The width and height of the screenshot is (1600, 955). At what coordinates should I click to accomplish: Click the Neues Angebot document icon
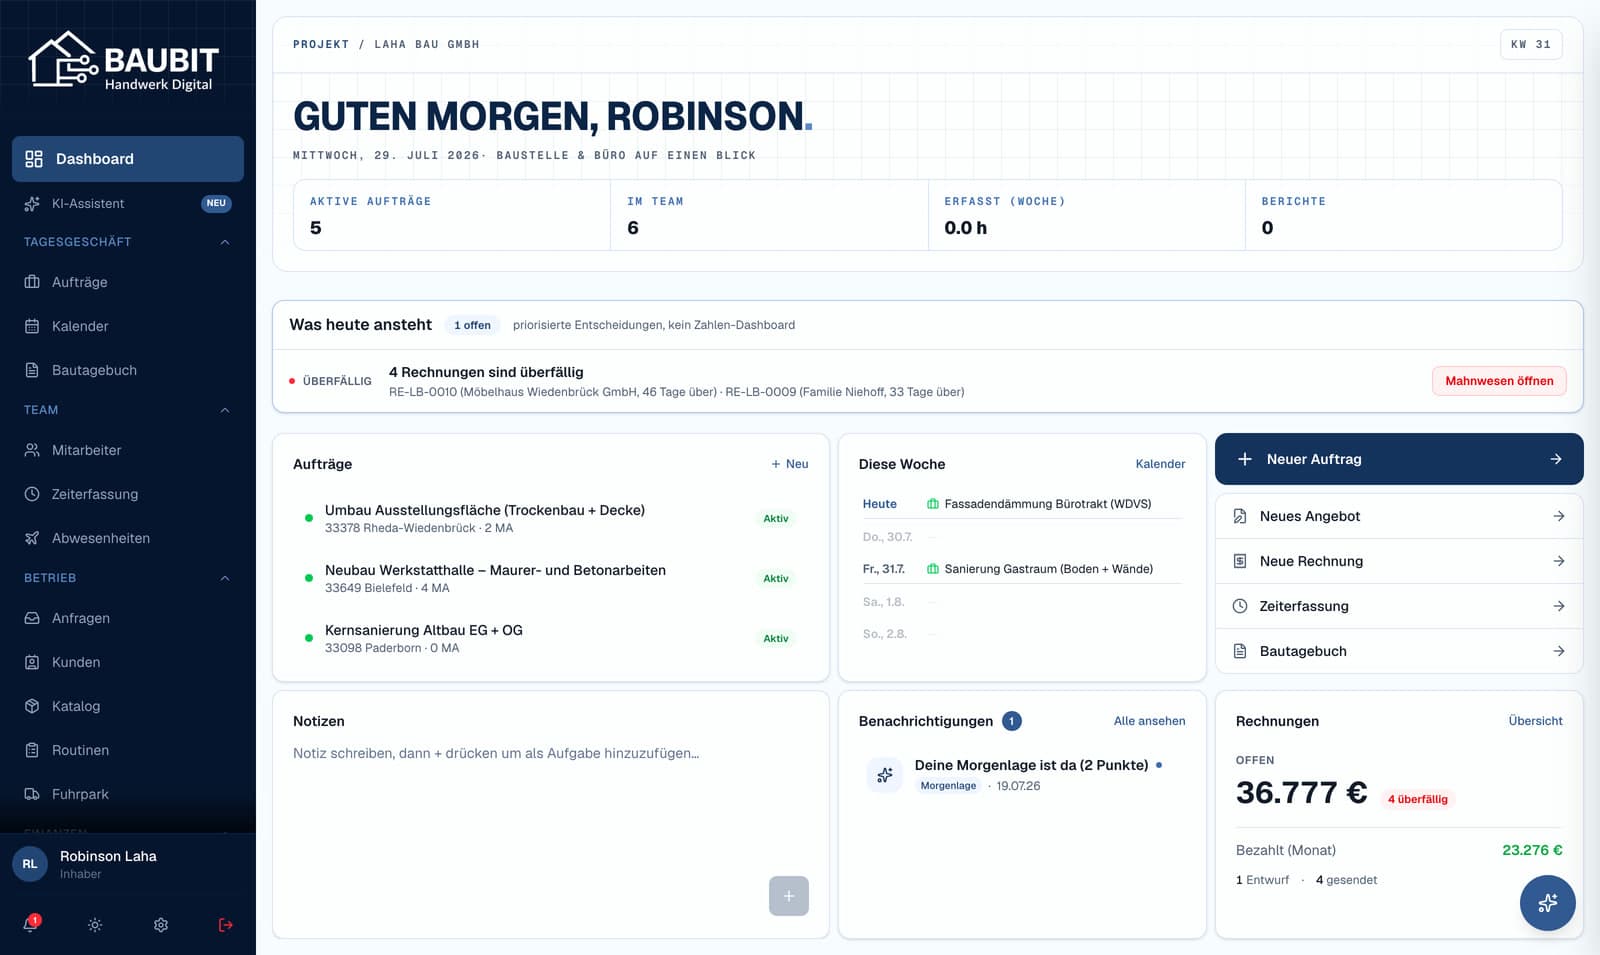tap(1240, 516)
